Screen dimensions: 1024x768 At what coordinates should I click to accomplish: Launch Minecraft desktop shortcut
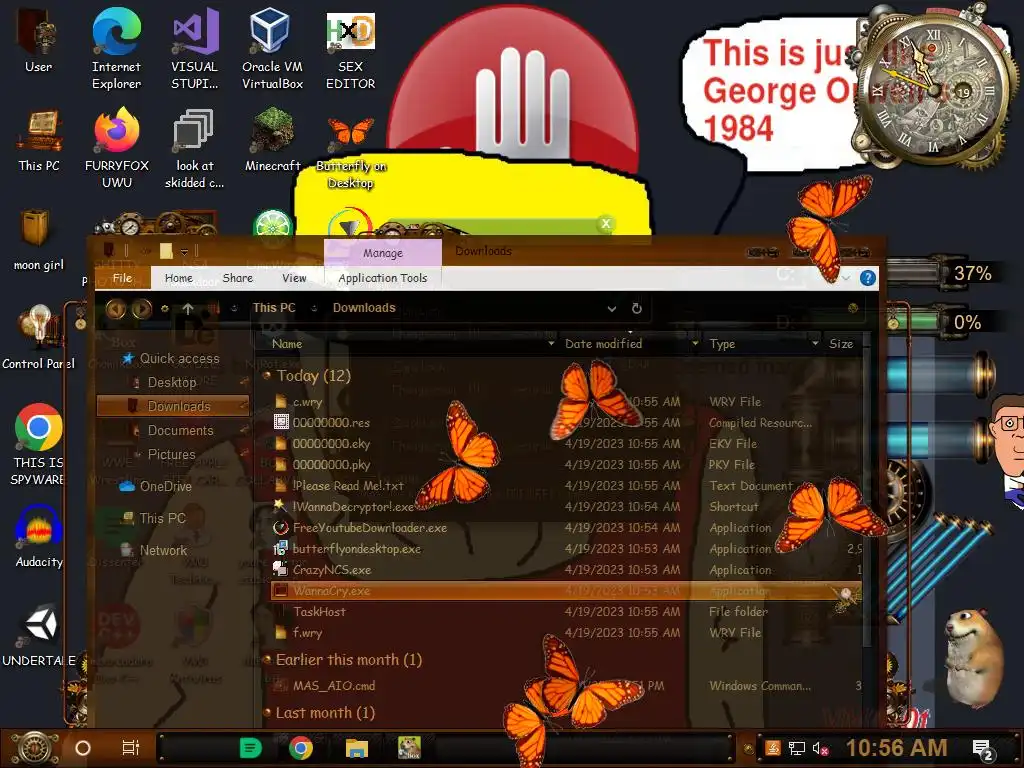[272, 141]
